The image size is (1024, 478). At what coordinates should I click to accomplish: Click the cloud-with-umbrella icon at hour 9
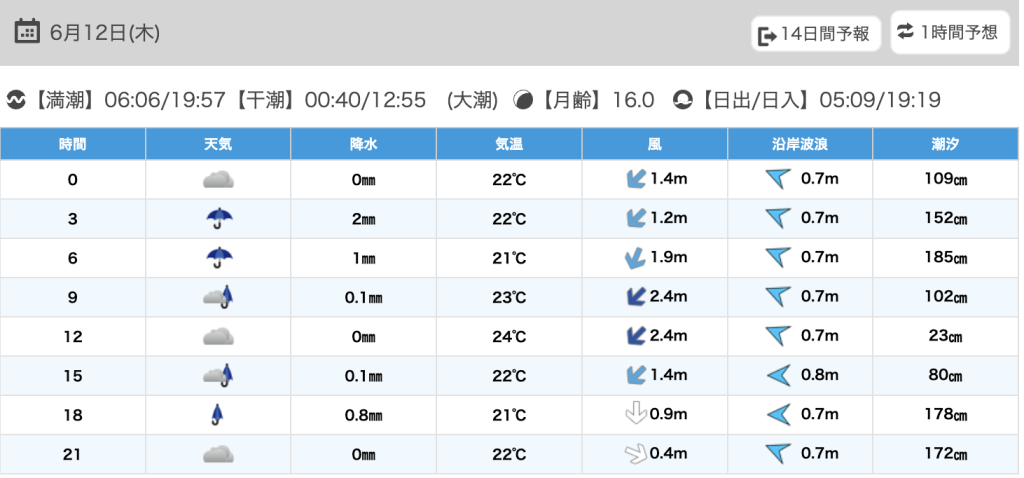point(218,297)
